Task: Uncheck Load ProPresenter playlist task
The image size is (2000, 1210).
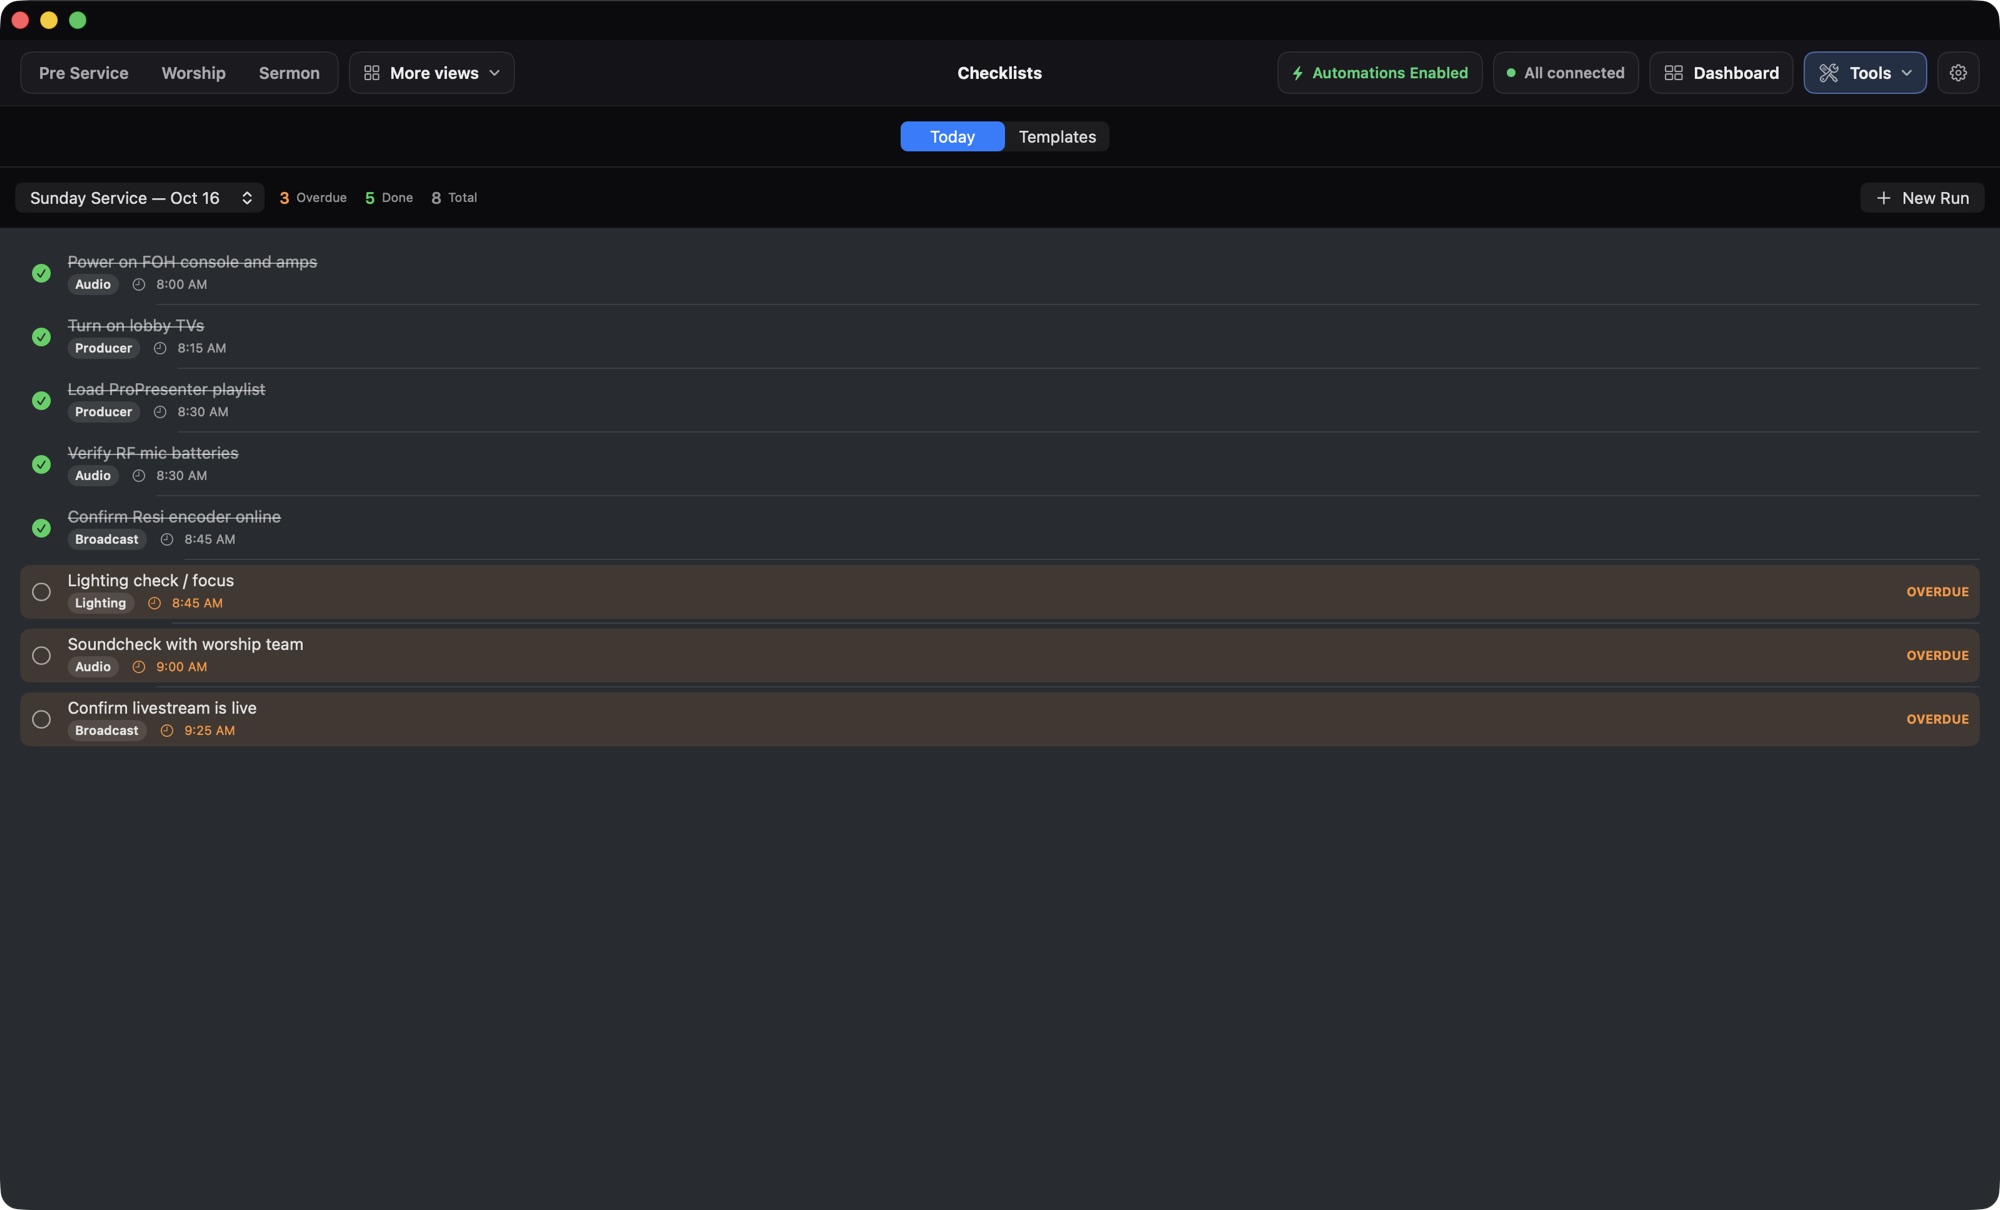Action: pos(41,401)
